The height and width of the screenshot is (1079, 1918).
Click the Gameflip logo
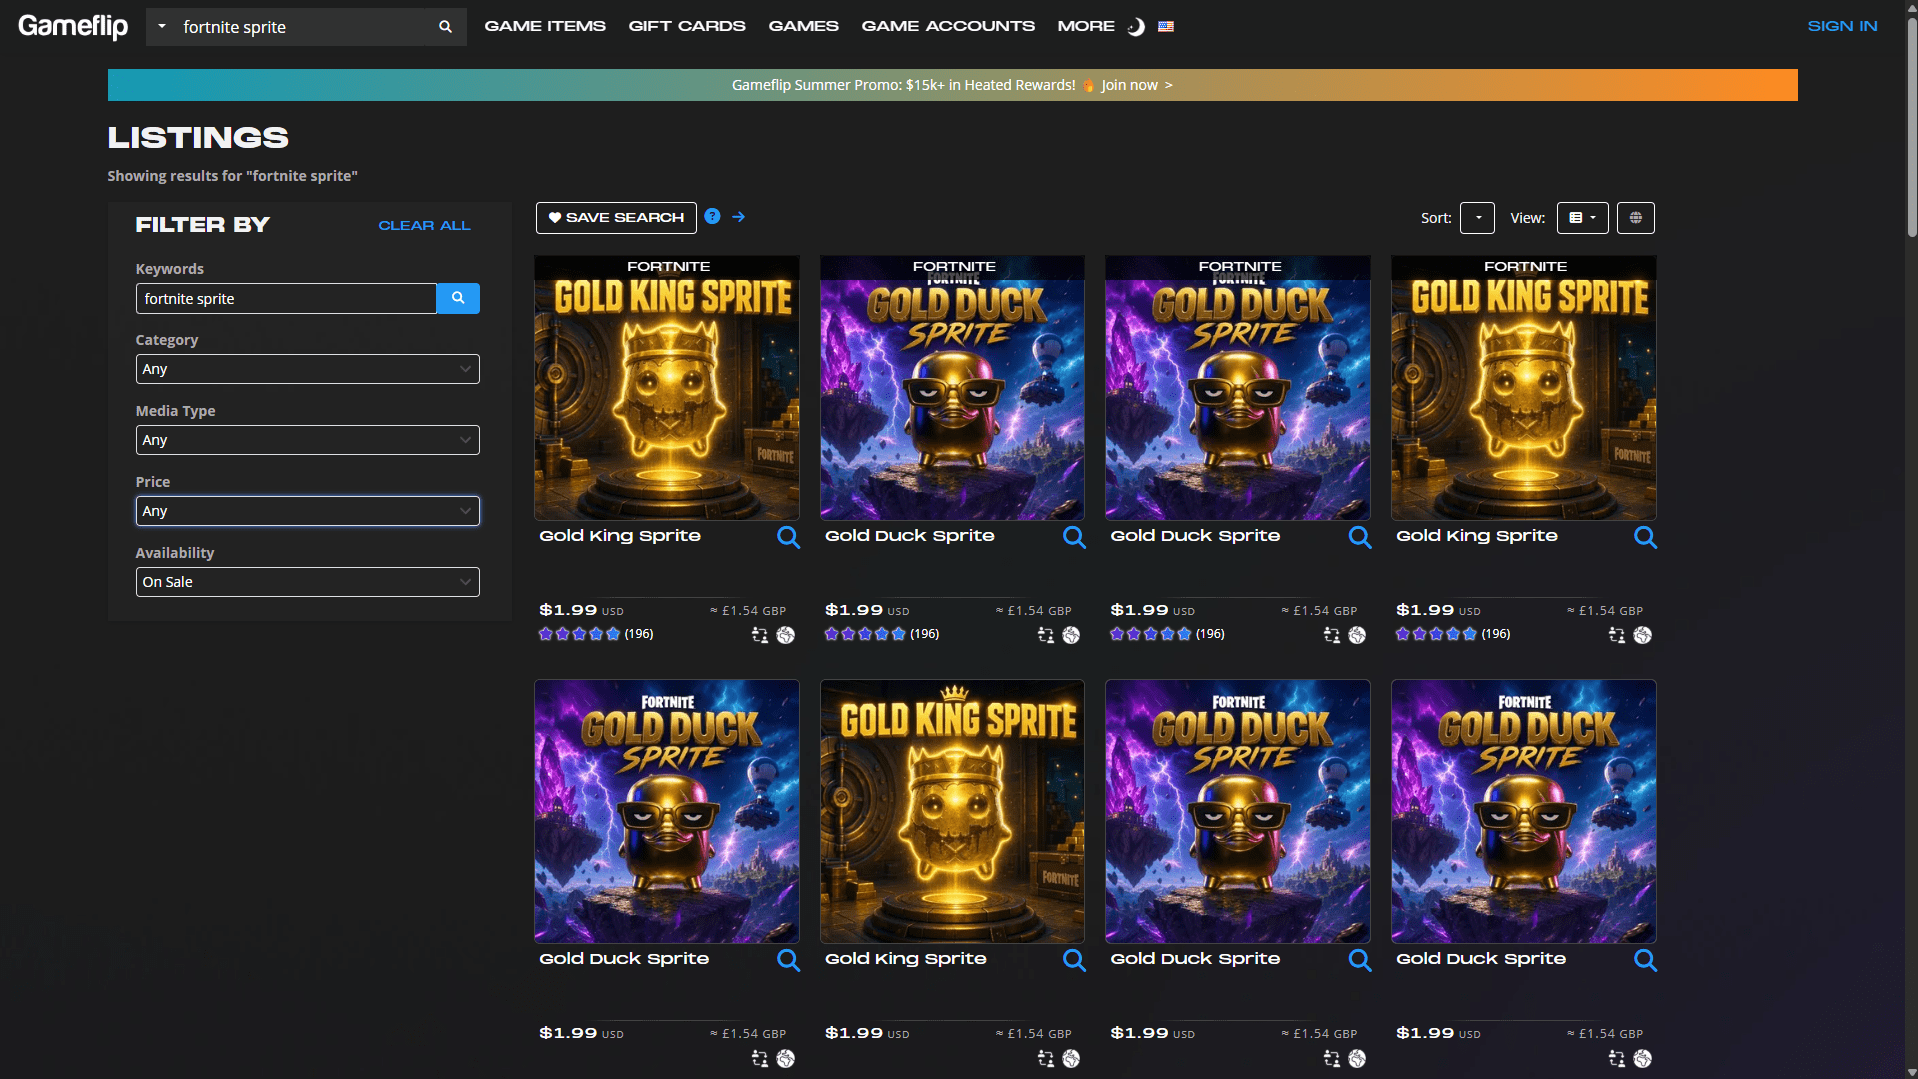click(73, 26)
